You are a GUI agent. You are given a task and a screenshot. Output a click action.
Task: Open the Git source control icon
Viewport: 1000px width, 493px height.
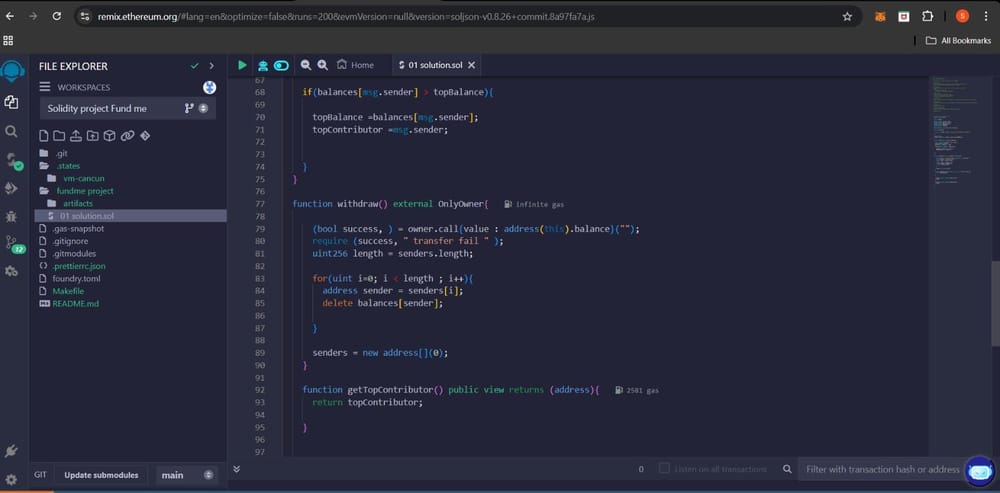[x=13, y=244]
